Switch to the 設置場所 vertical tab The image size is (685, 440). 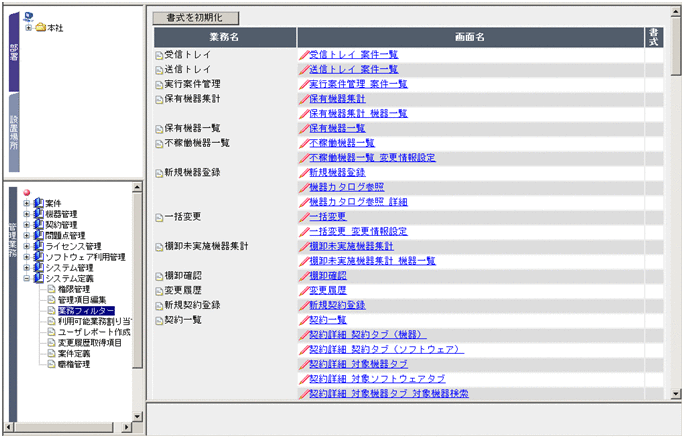(14, 132)
